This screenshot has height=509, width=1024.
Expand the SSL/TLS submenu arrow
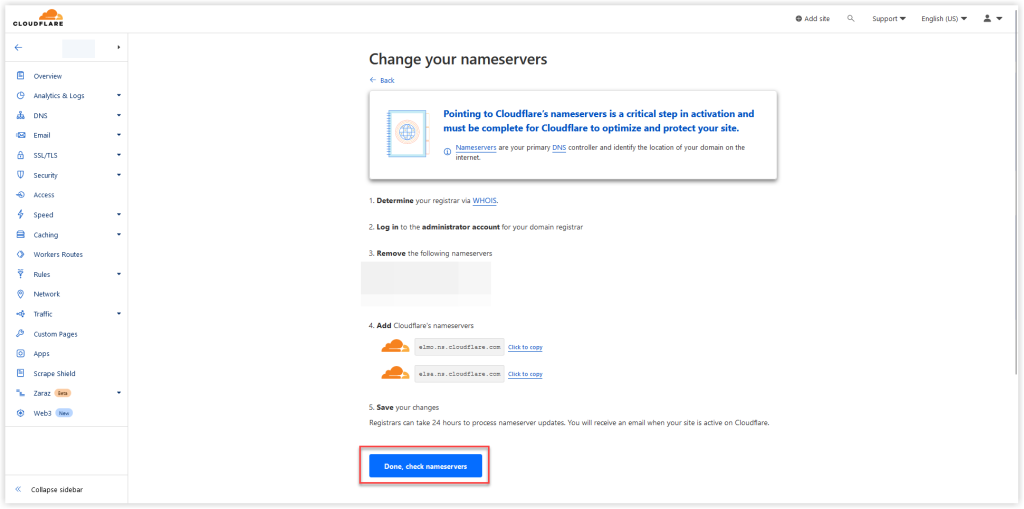119,156
